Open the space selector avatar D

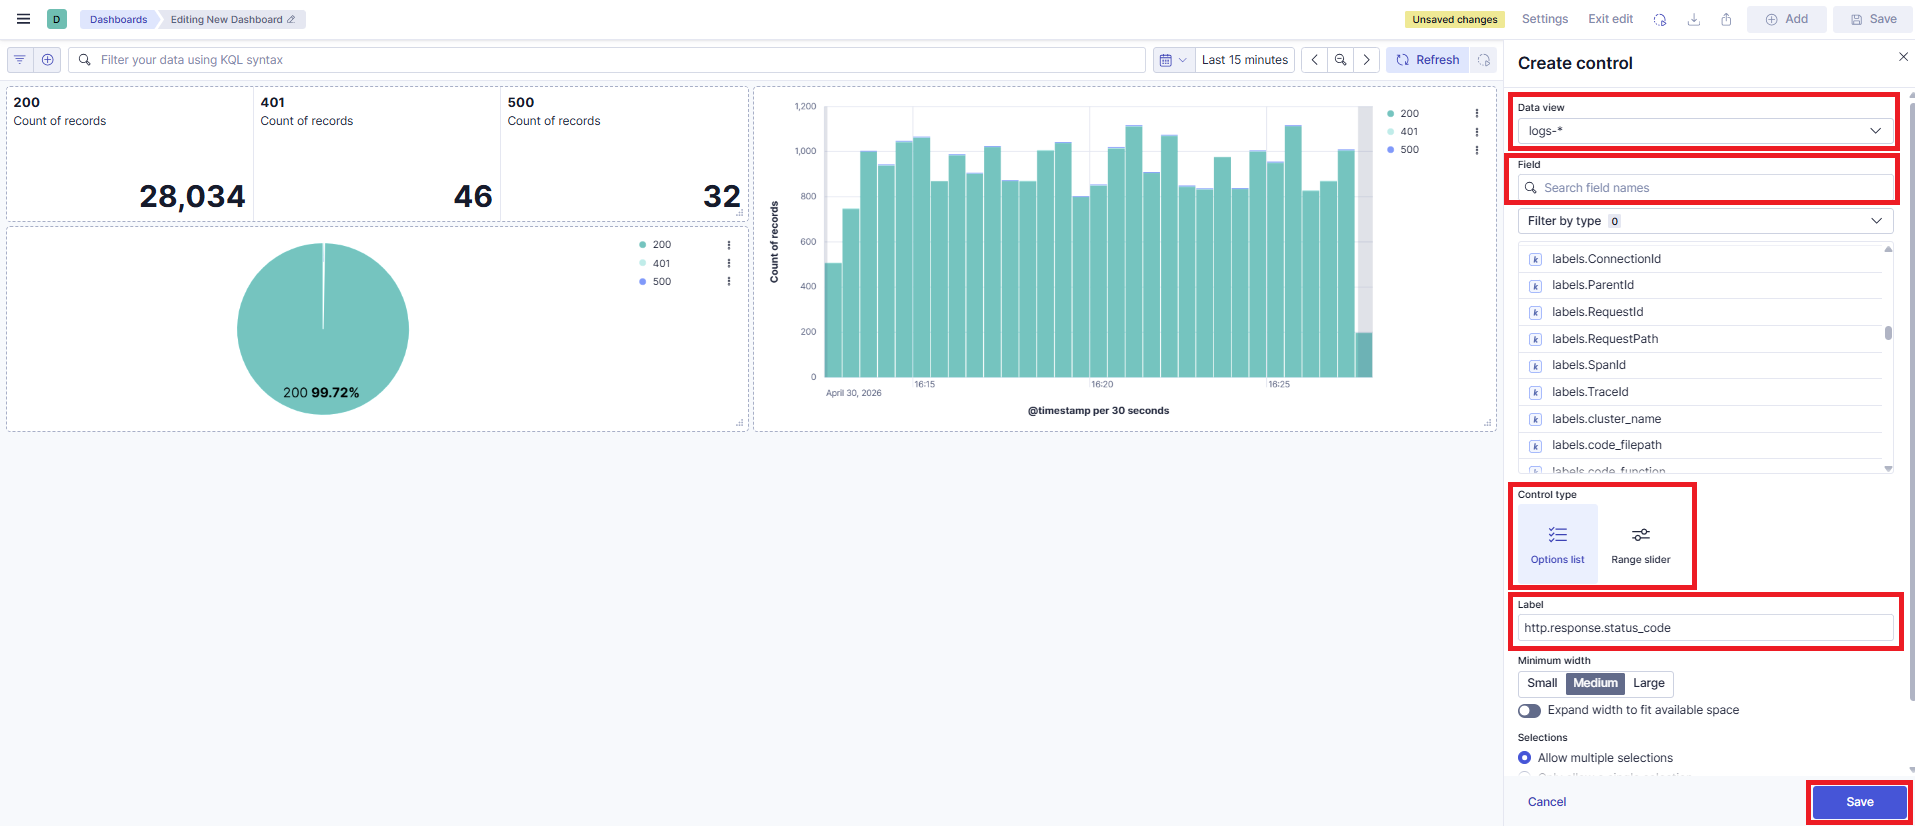point(57,19)
